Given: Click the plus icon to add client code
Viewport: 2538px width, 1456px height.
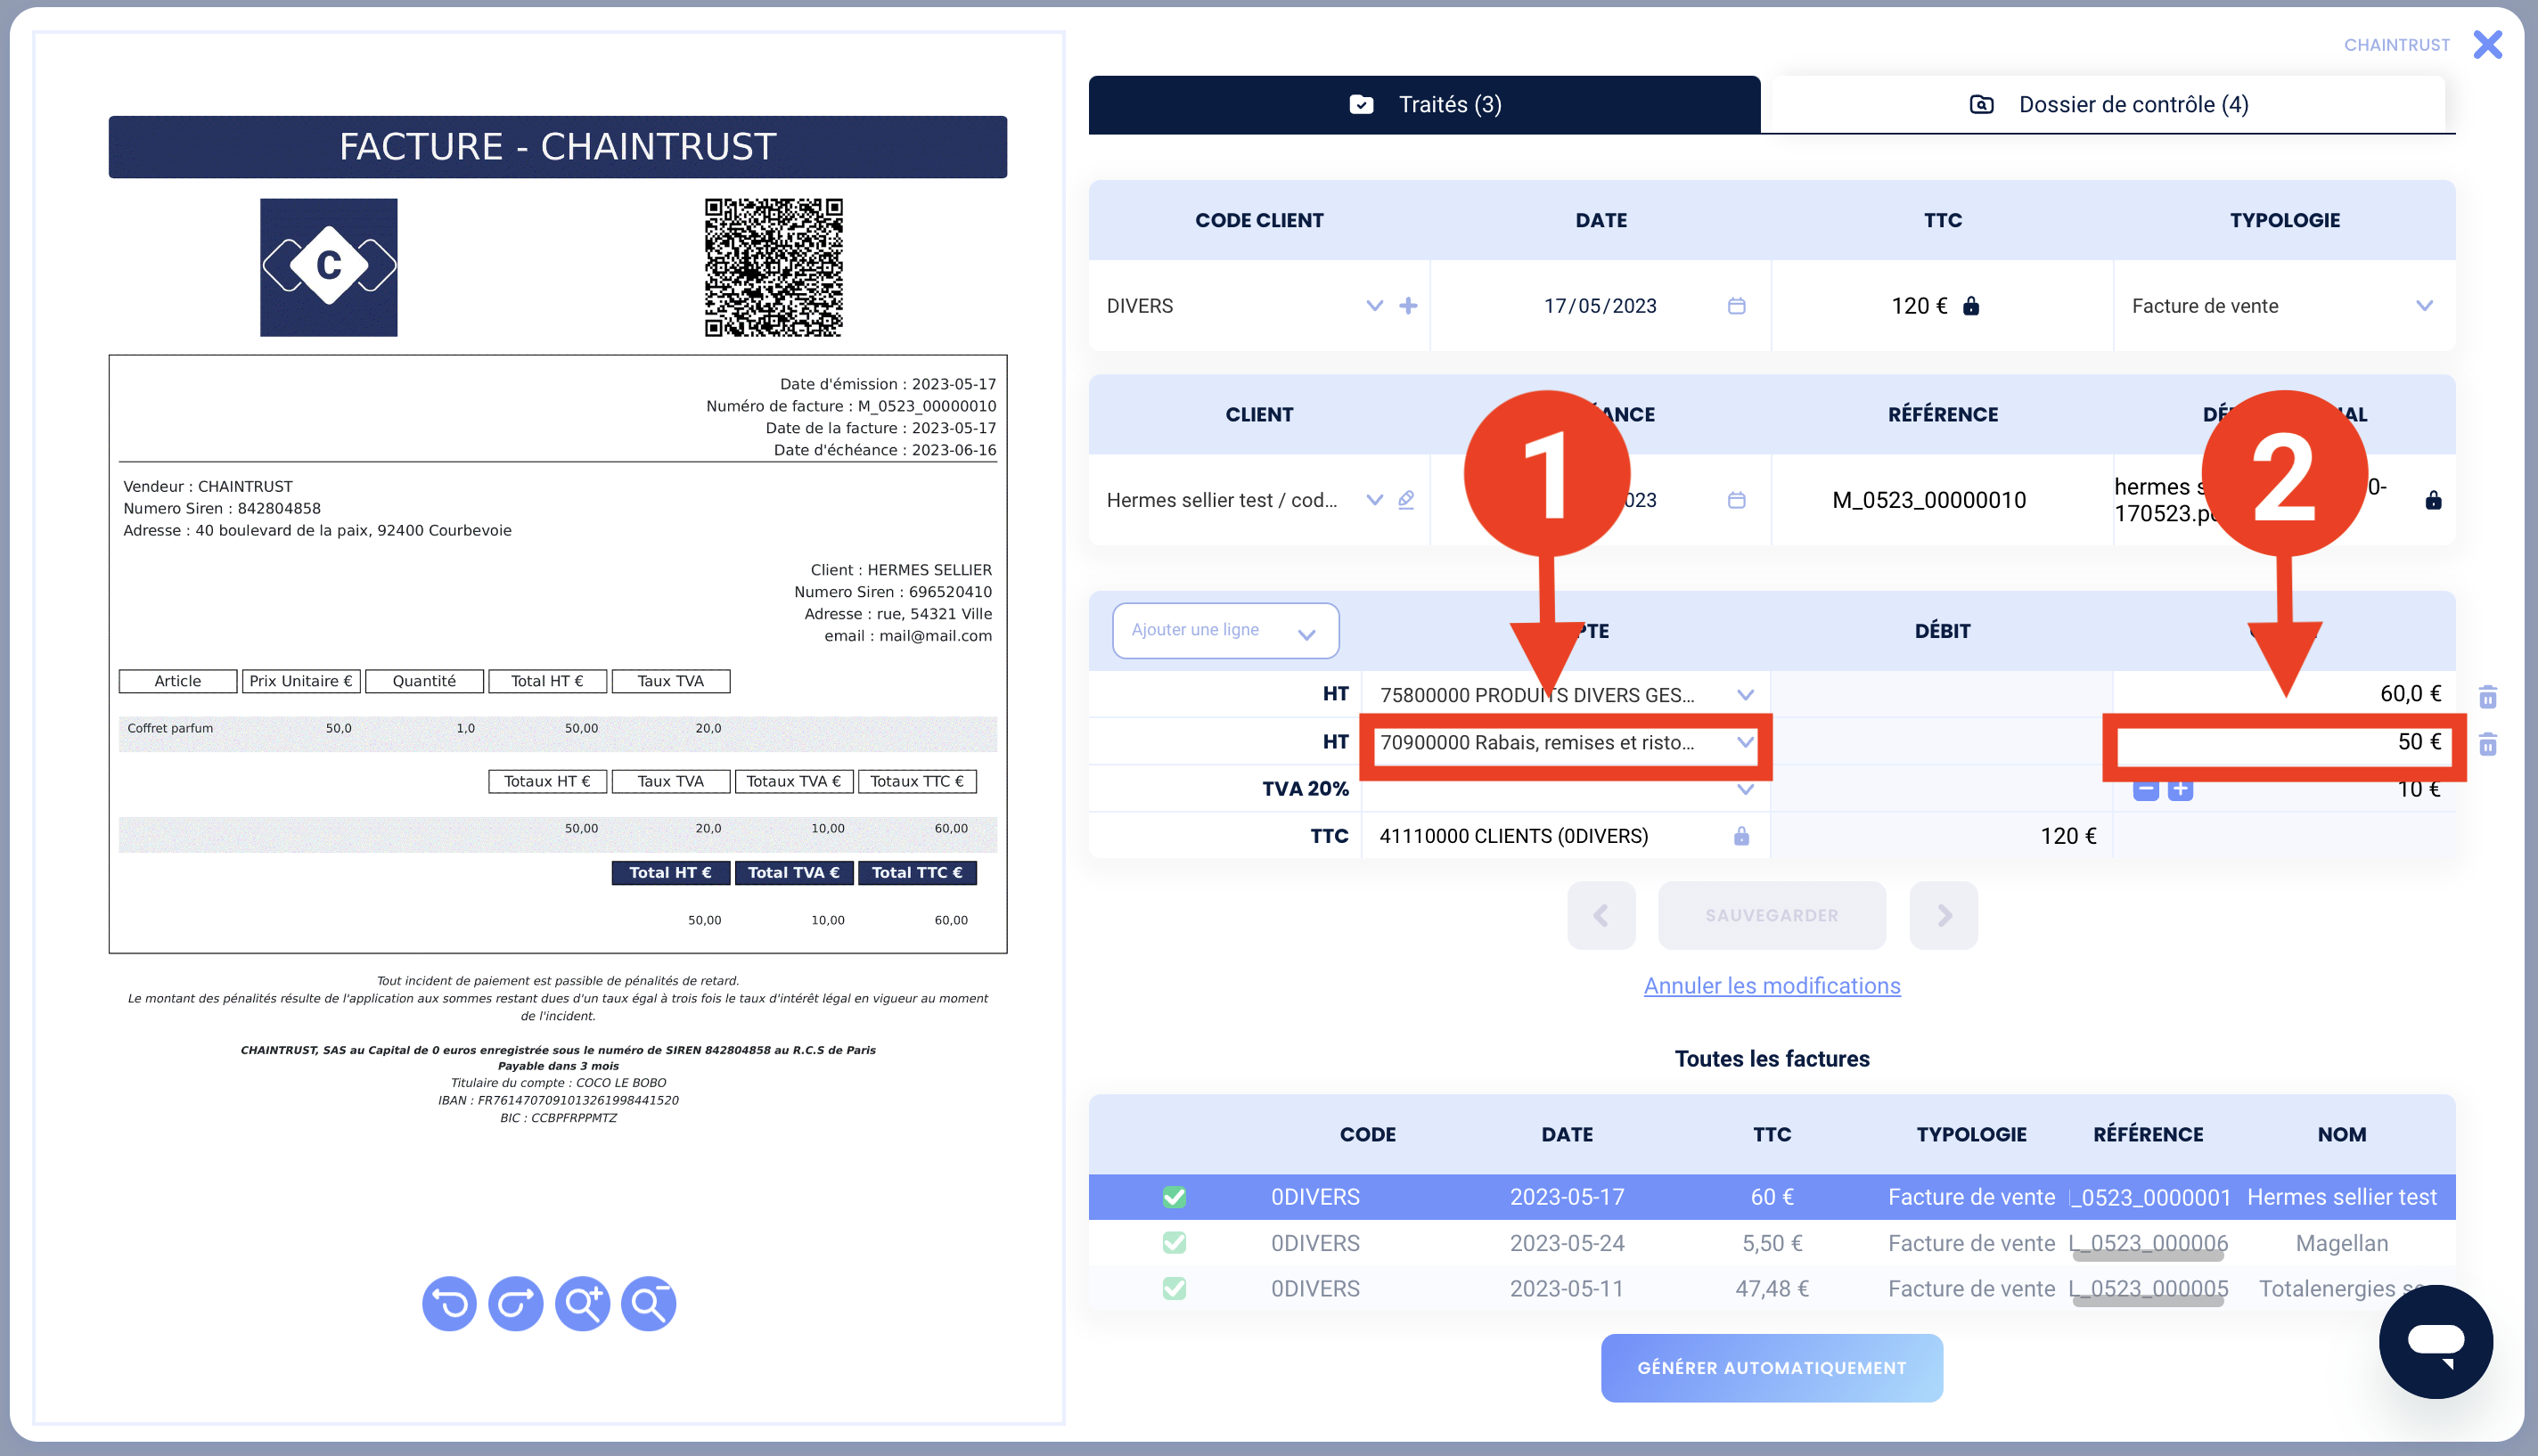Looking at the screenshot, I should [x=1408, y=305].
